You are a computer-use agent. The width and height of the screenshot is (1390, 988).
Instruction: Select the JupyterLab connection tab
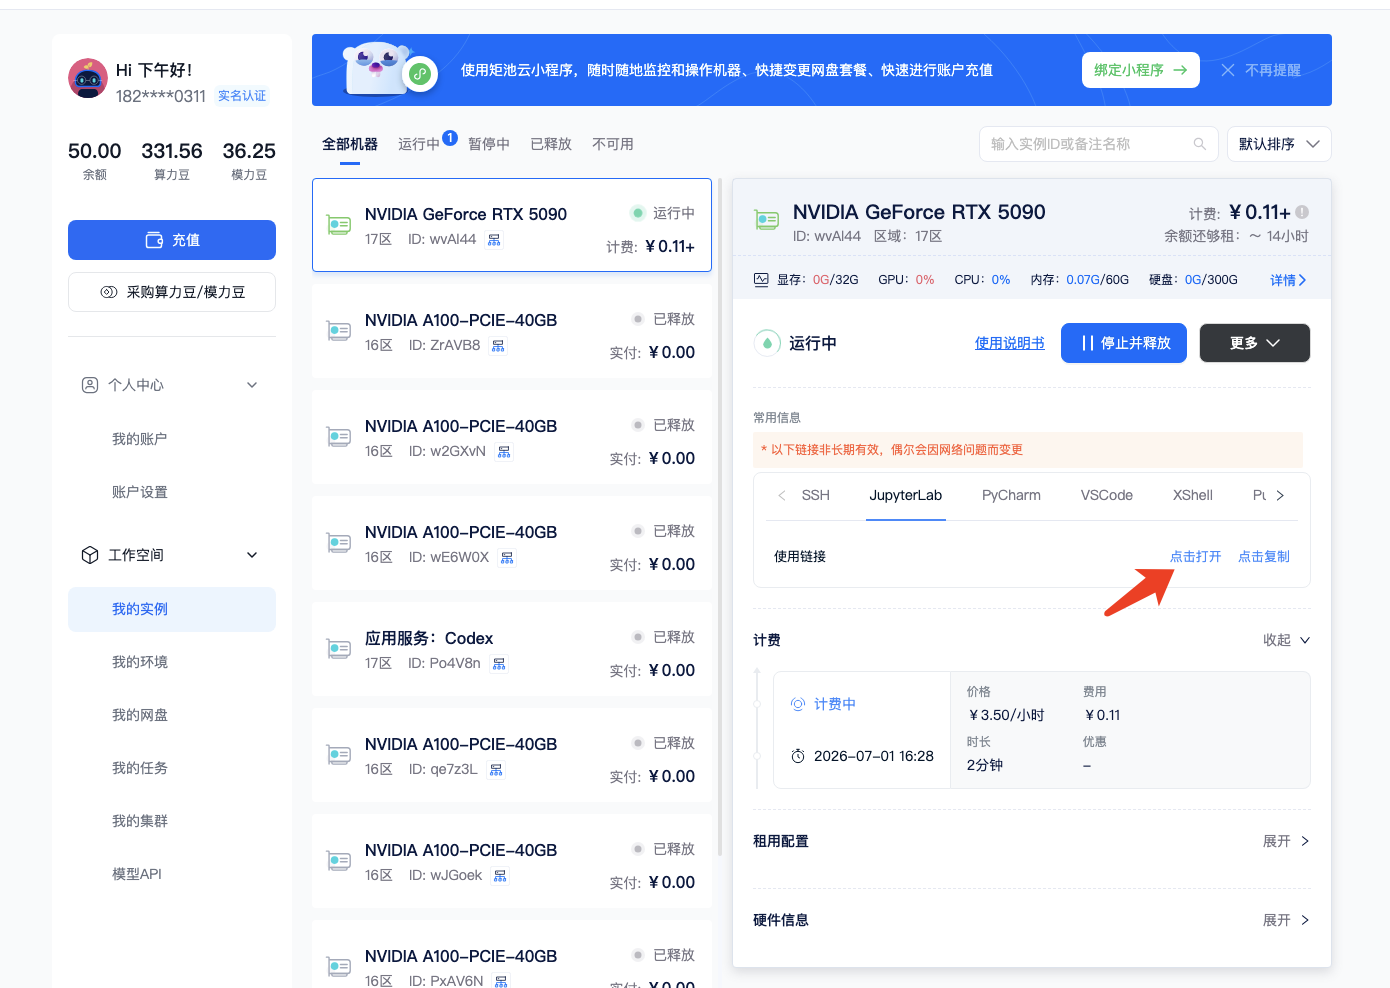(906, 495)
